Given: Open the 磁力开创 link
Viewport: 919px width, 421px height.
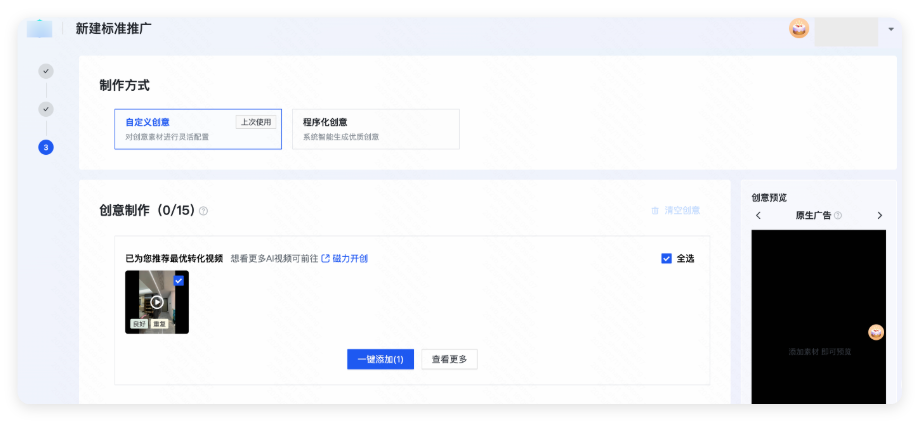Looking at the screenshot, I should 350,259.
